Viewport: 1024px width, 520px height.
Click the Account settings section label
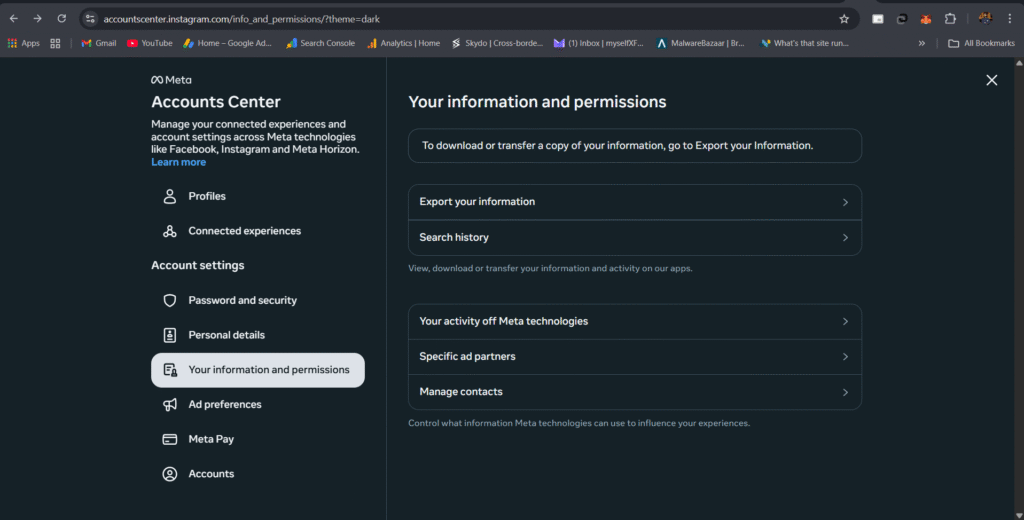tap(198, 265)
